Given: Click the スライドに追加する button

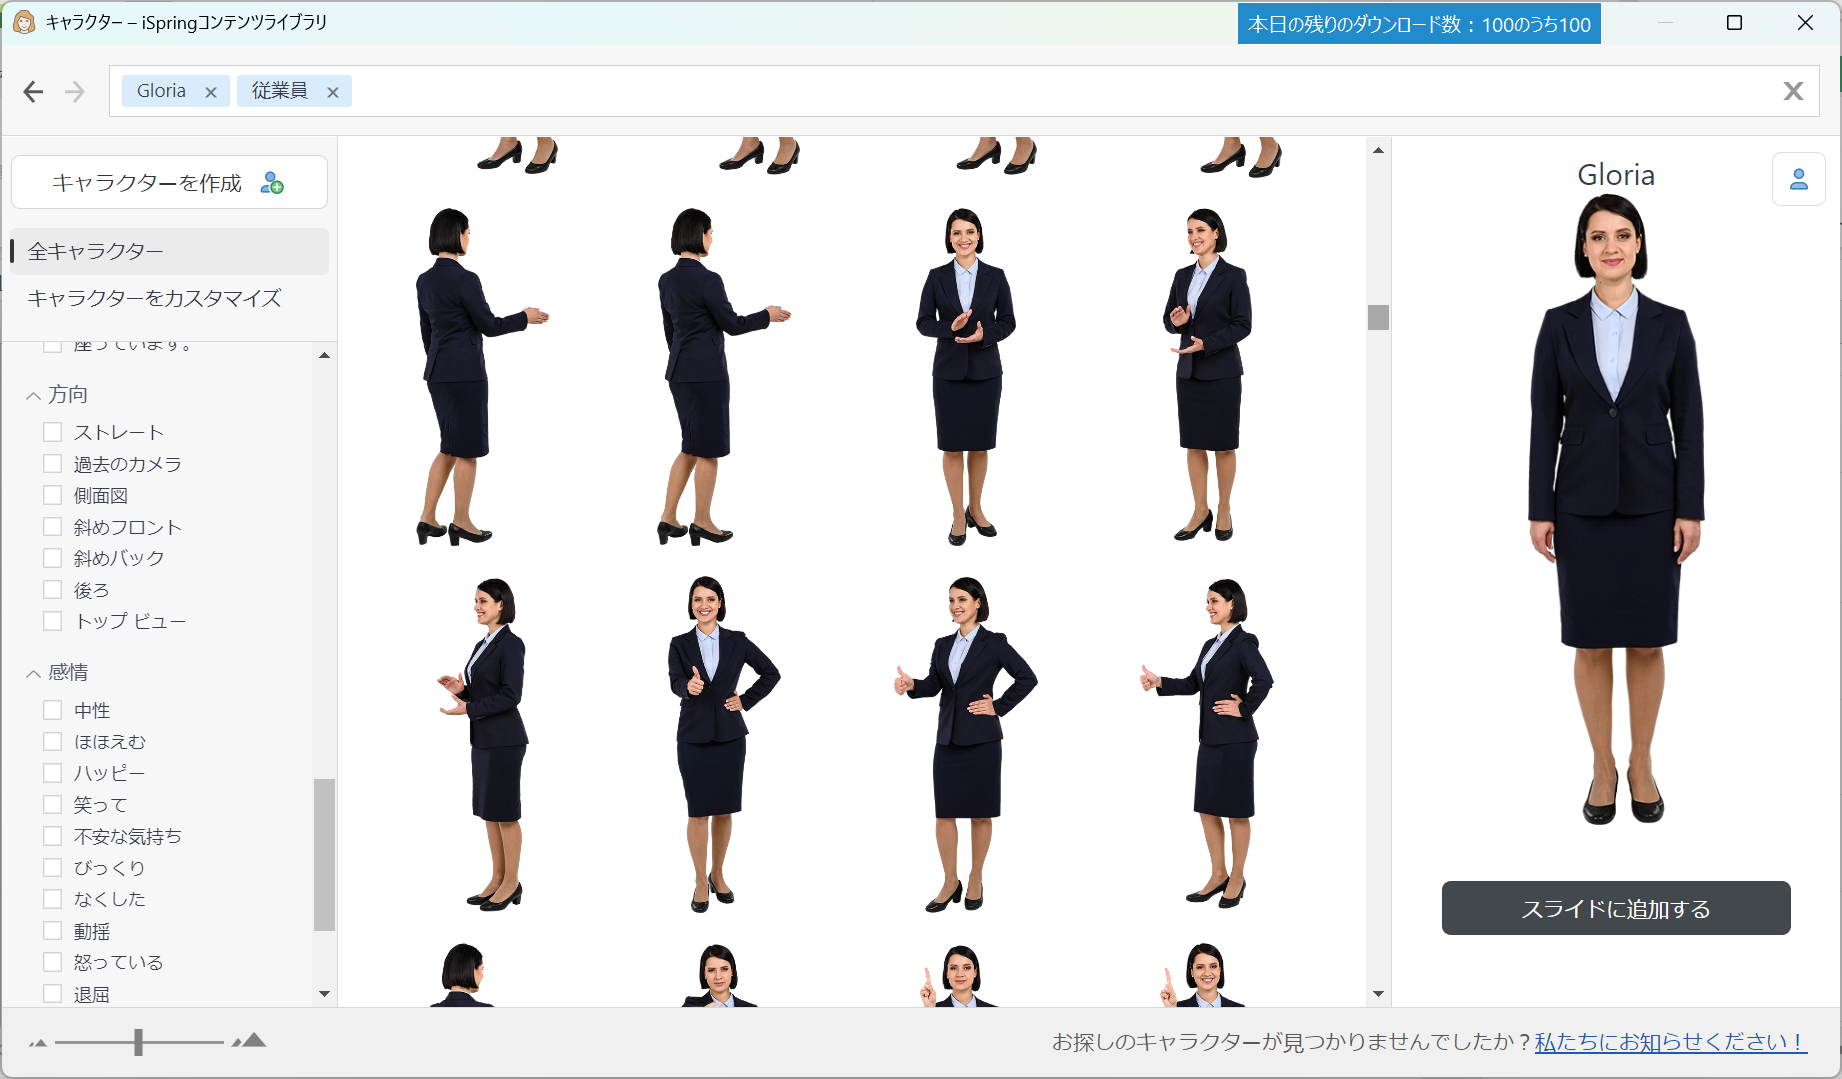Looking at the screenshot, I should tap(1616, 908).
